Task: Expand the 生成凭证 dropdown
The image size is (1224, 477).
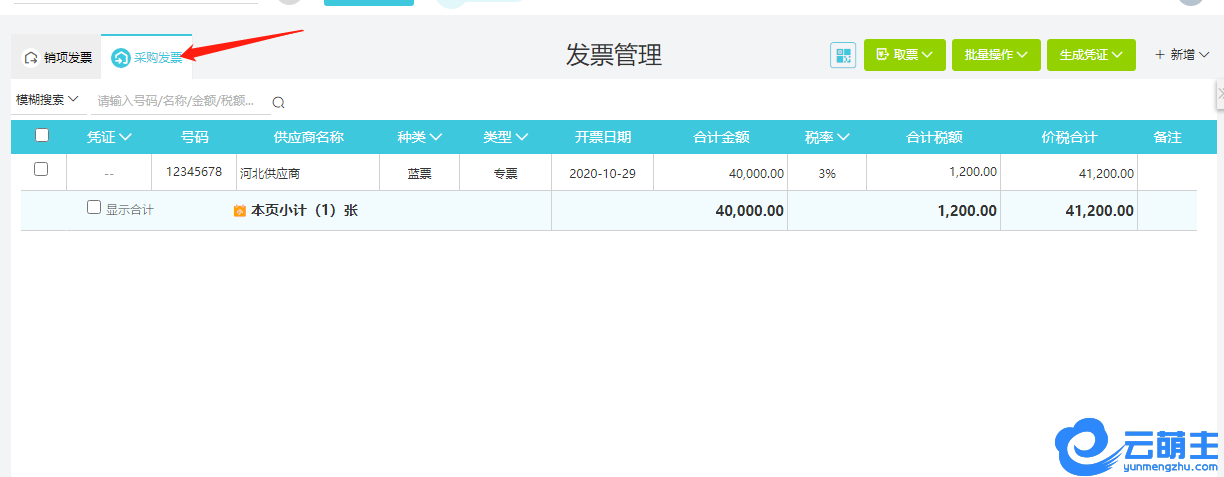Action: [1091, 55]
